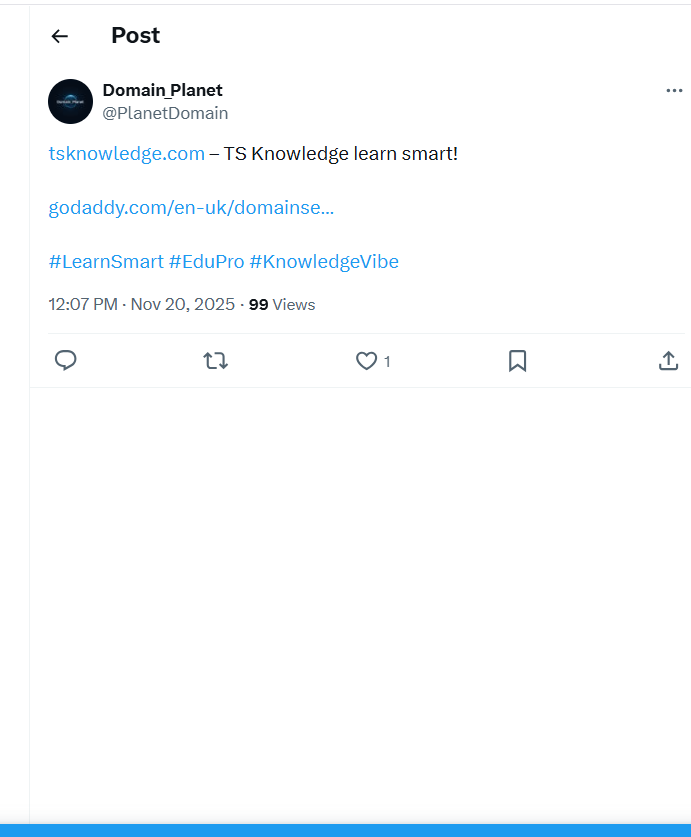Open the Domain_Planet profile avatar
The height and width of the screenshot is (837, 691).
coord(70,101)
